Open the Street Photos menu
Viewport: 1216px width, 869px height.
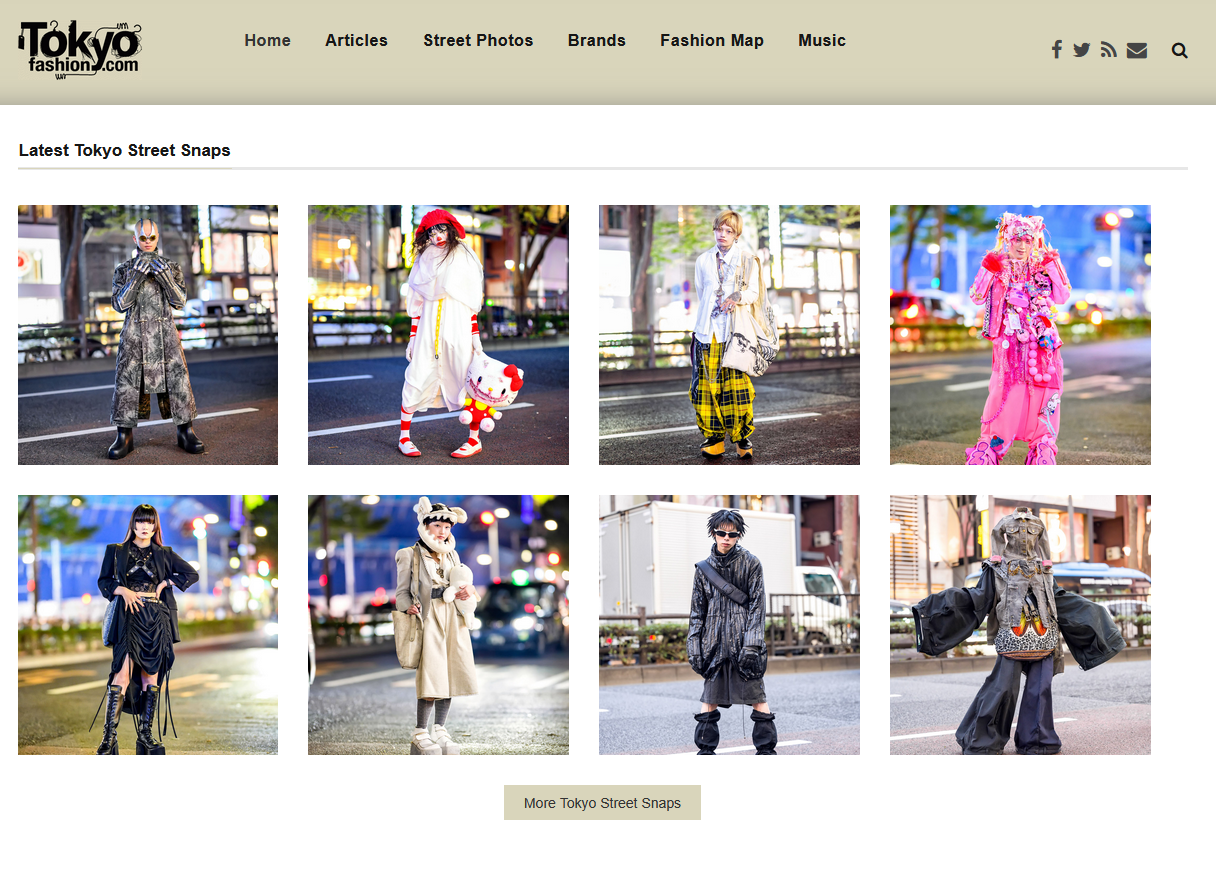click(478, 41)
